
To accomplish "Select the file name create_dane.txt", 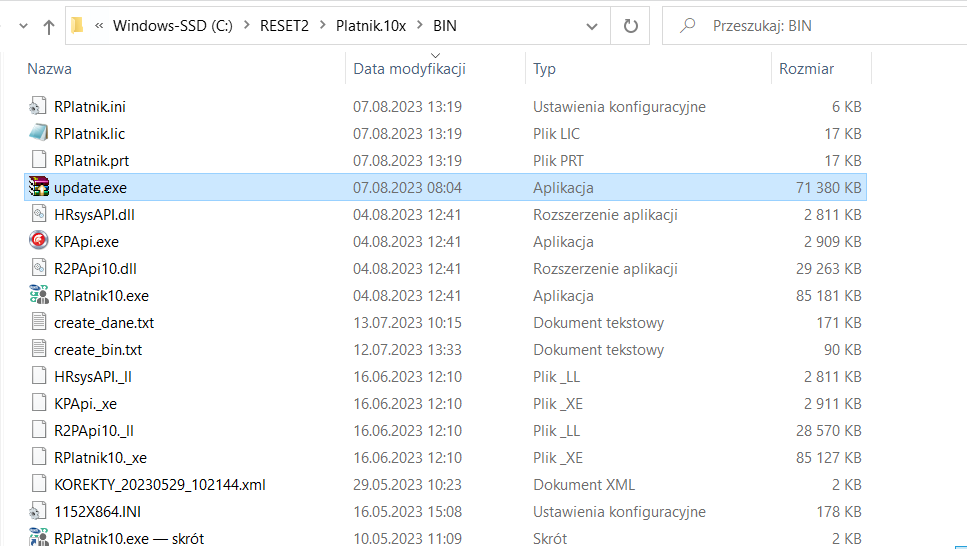I will tap(104, 323).
